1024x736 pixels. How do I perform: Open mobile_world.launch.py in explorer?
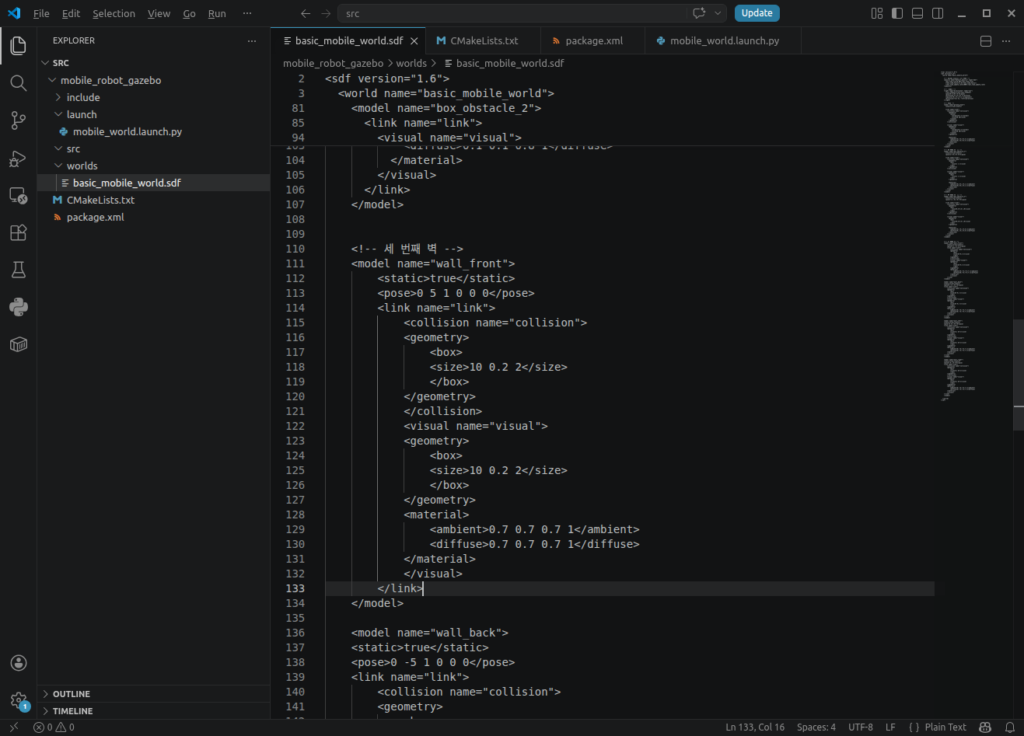[x=127, y=131]
